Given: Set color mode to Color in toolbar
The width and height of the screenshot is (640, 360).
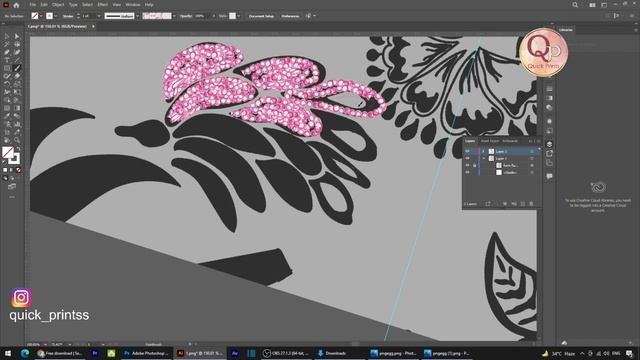Looking at the screenshot, I should tap(5, 170).
